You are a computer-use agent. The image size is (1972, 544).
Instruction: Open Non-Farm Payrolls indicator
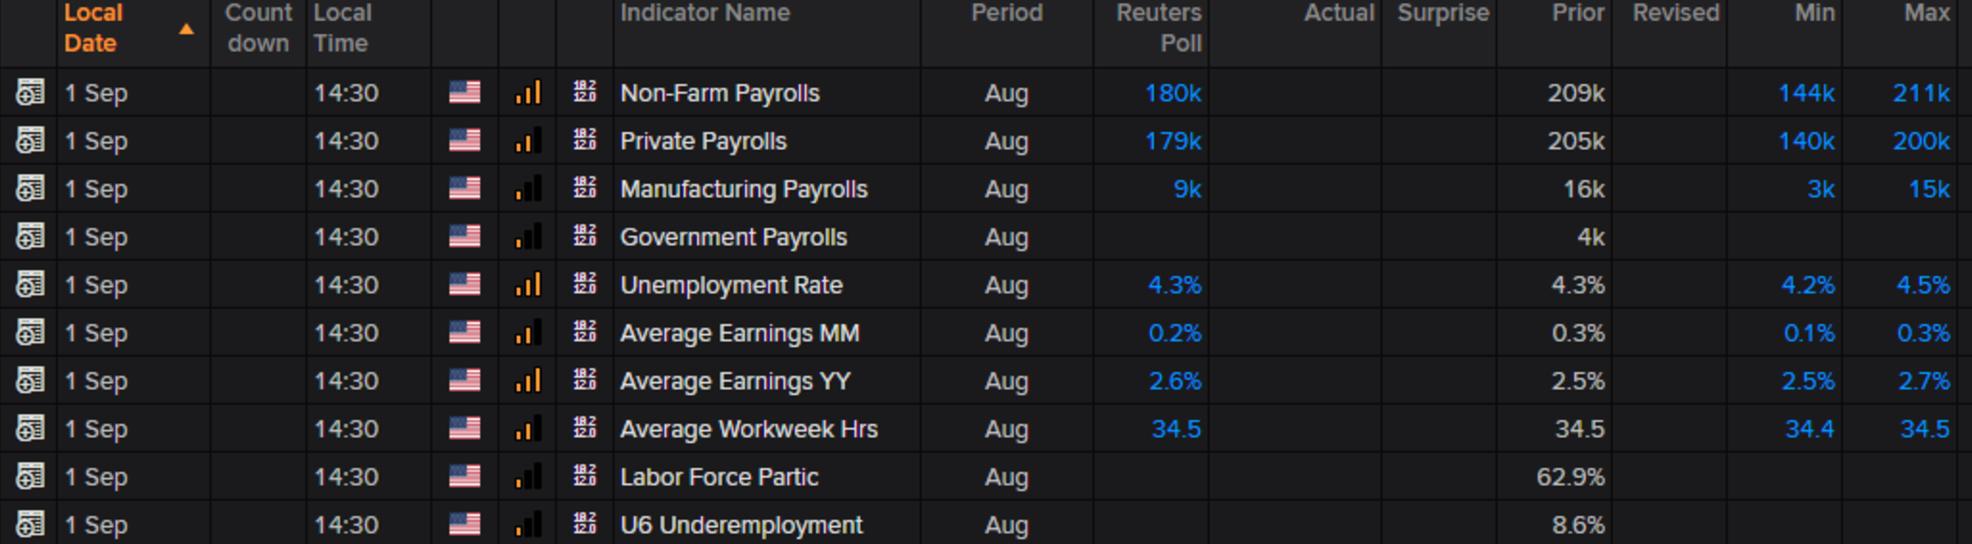point(720,93)
